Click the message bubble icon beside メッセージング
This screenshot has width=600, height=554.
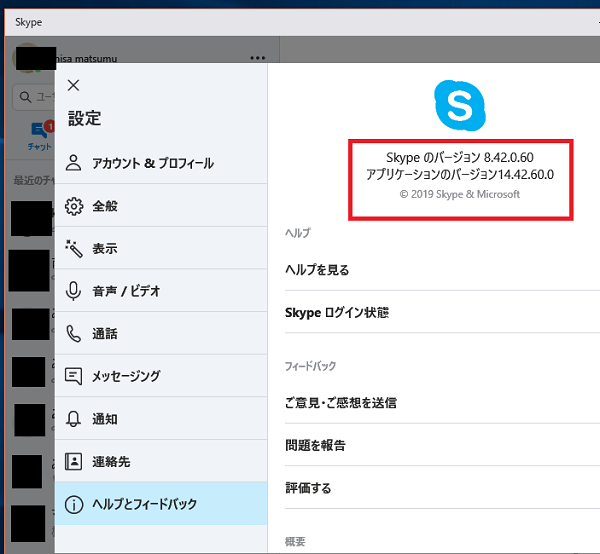(73, 376)
